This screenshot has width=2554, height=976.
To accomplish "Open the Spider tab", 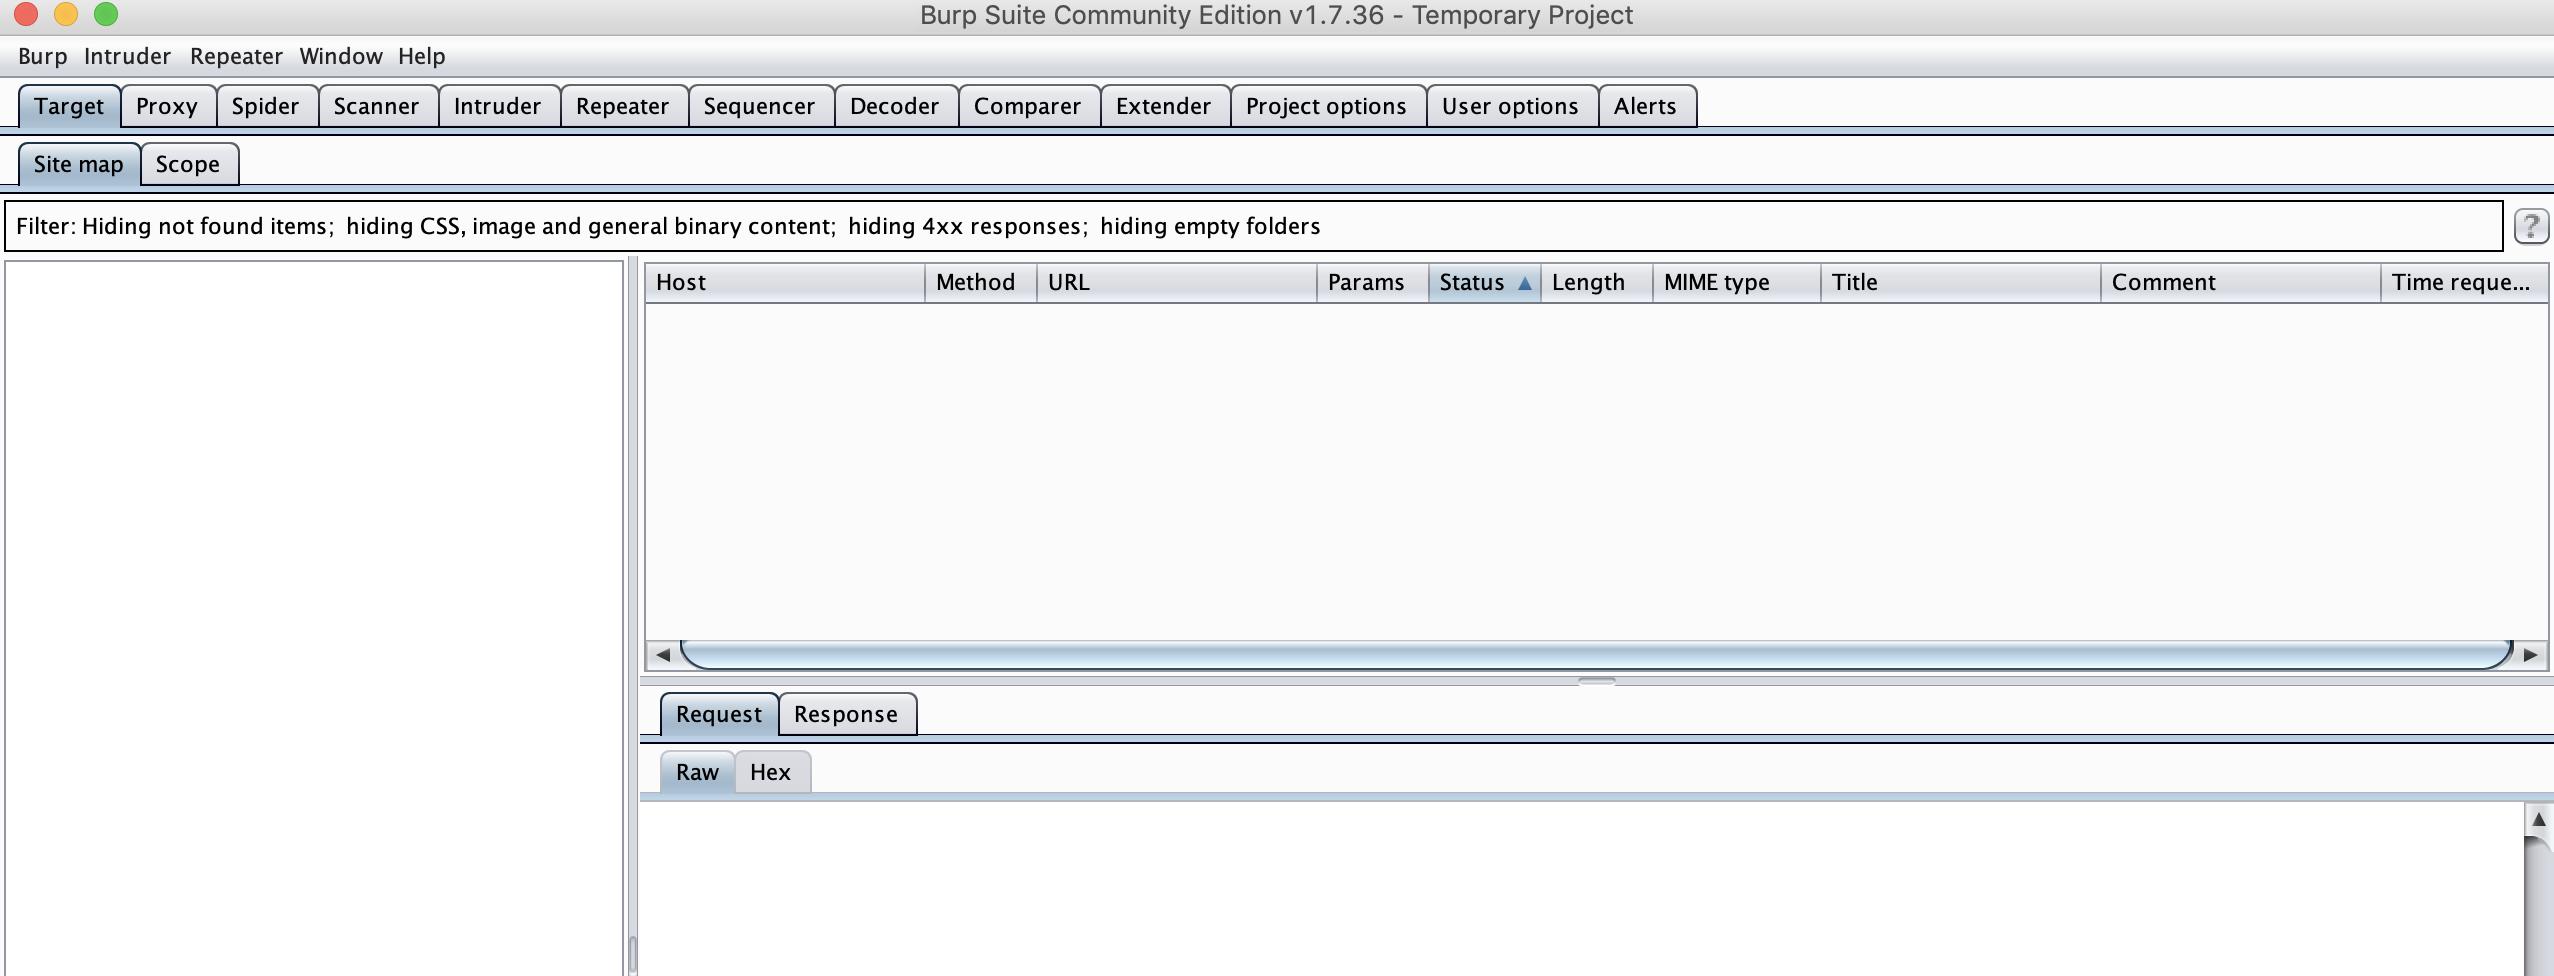I will pyautogui.click(x=266, y=106).
